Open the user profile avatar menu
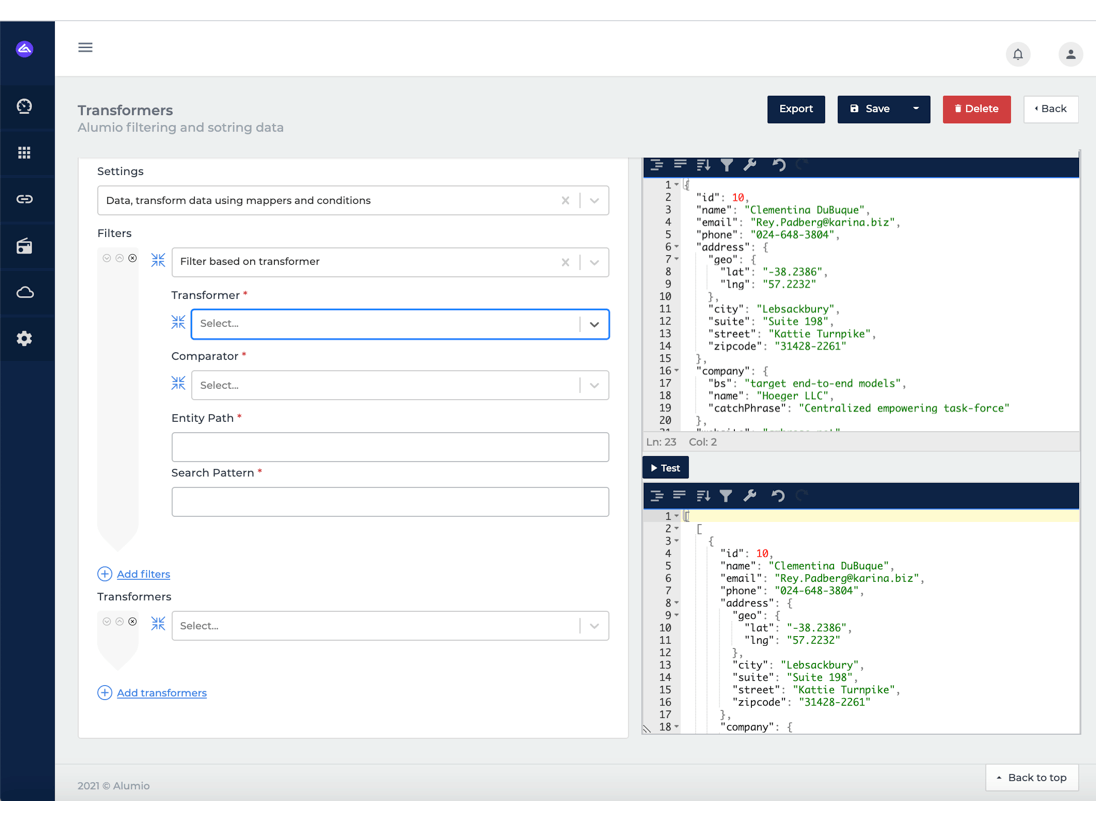The height and width of the screenshot is (820, 1096). (x=1070, y=54)
